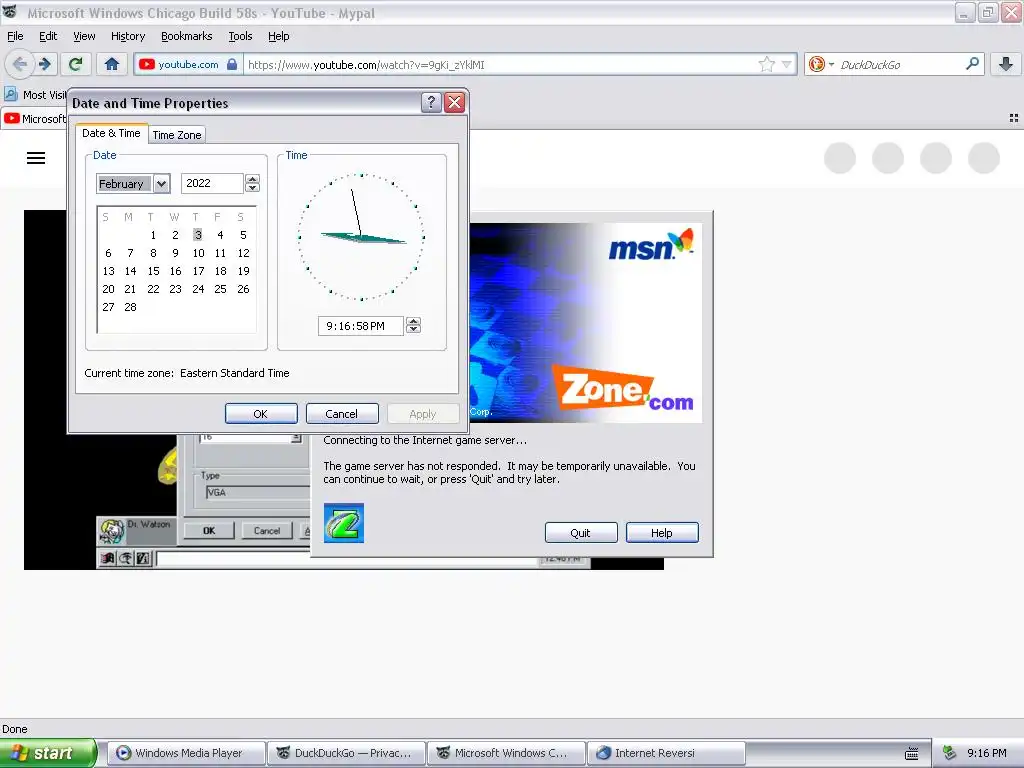This screenshot has width=1024, height=768.
Task: Open YouTube hamburger menu icon
Action: [36, 158]
